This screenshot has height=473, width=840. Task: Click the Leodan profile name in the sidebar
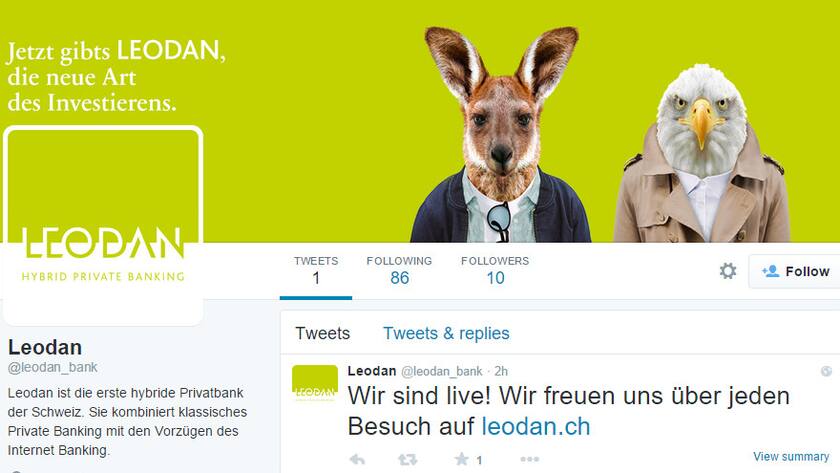click(x=44, y=348)
